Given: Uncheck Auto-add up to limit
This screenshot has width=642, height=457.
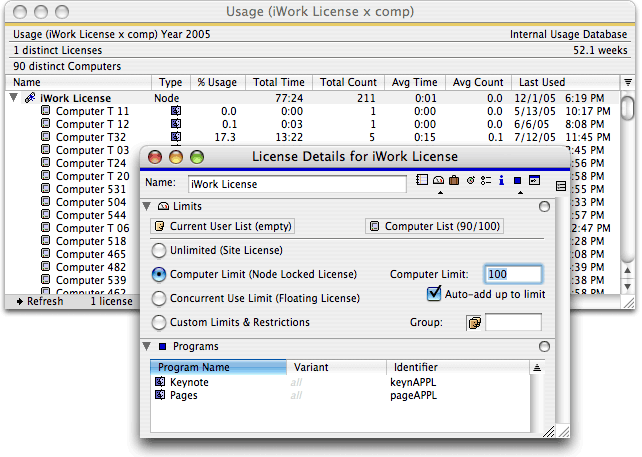Looking at the screenshot, I should (x=434, y=294).
